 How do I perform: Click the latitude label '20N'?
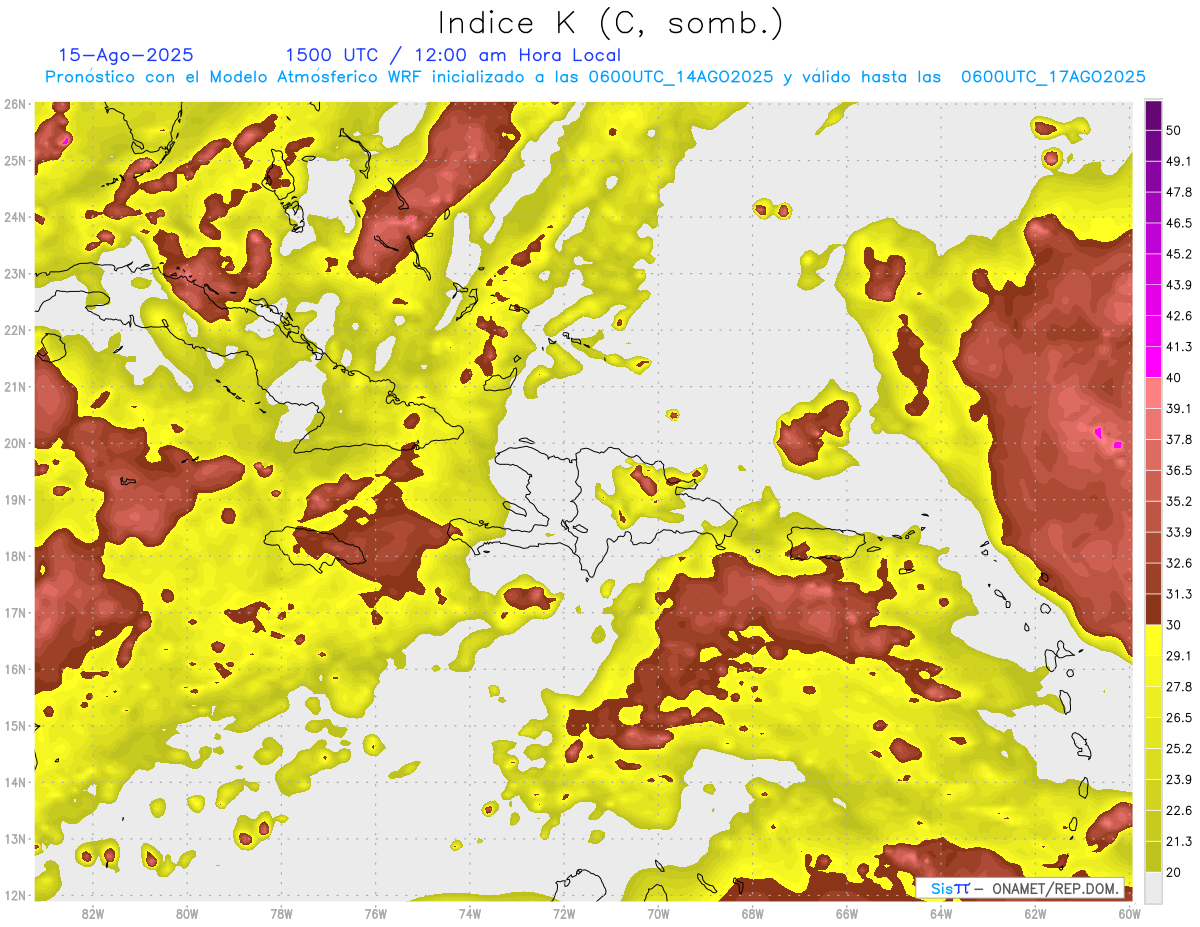point(15,443)
